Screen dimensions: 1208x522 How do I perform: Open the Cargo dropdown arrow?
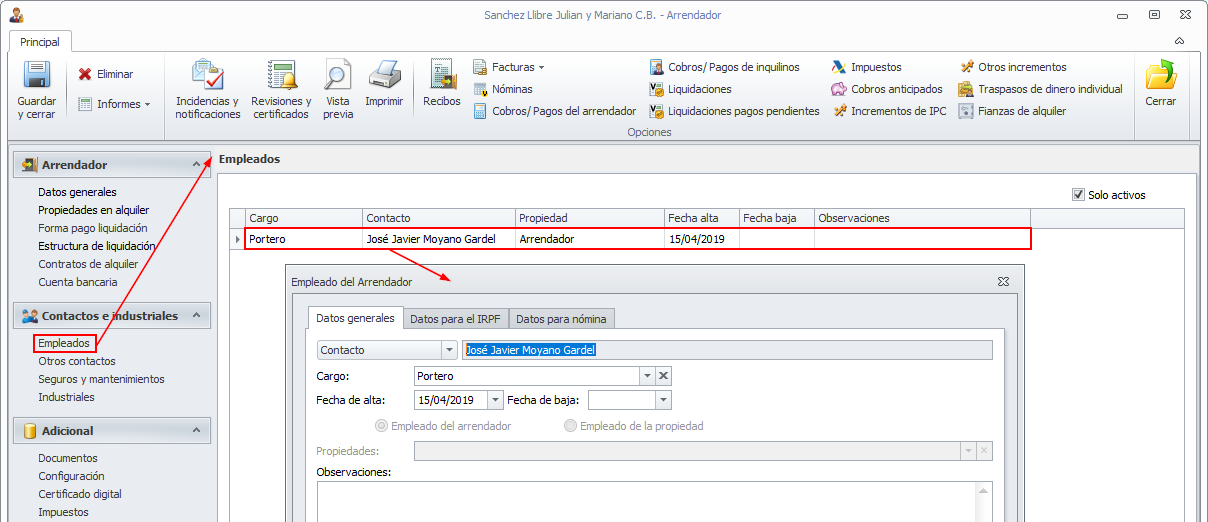point(647,376)
